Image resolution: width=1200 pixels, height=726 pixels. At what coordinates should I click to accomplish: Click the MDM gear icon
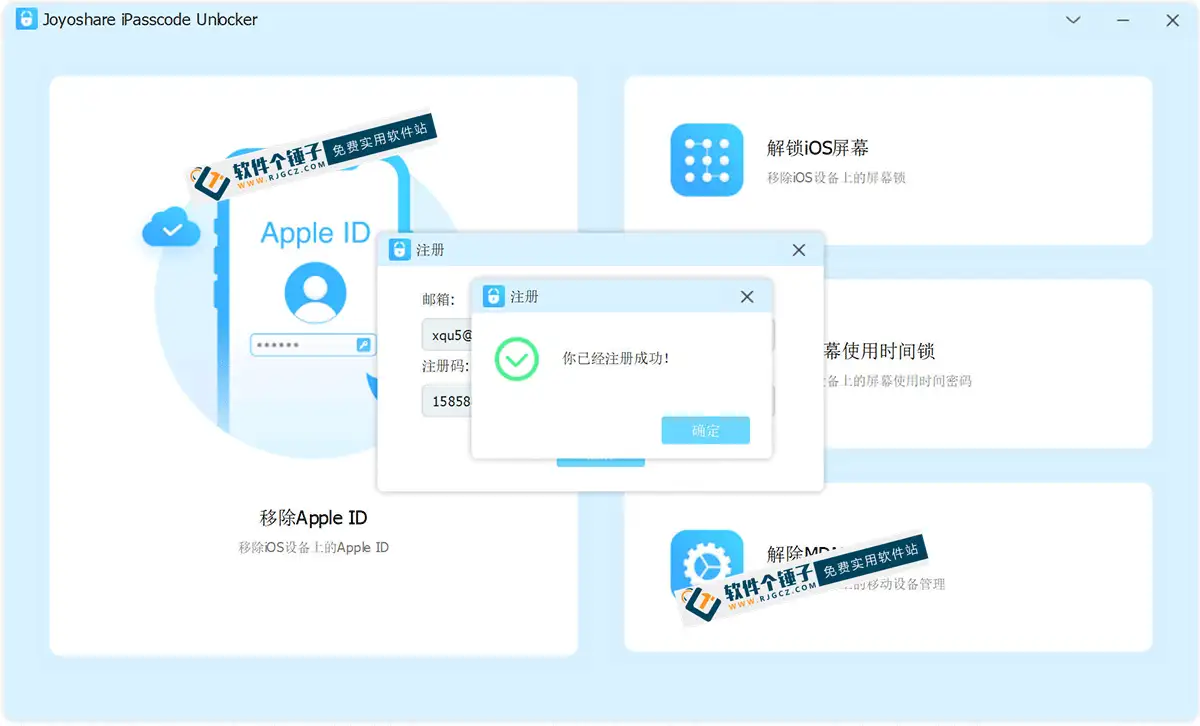[707, 567]
